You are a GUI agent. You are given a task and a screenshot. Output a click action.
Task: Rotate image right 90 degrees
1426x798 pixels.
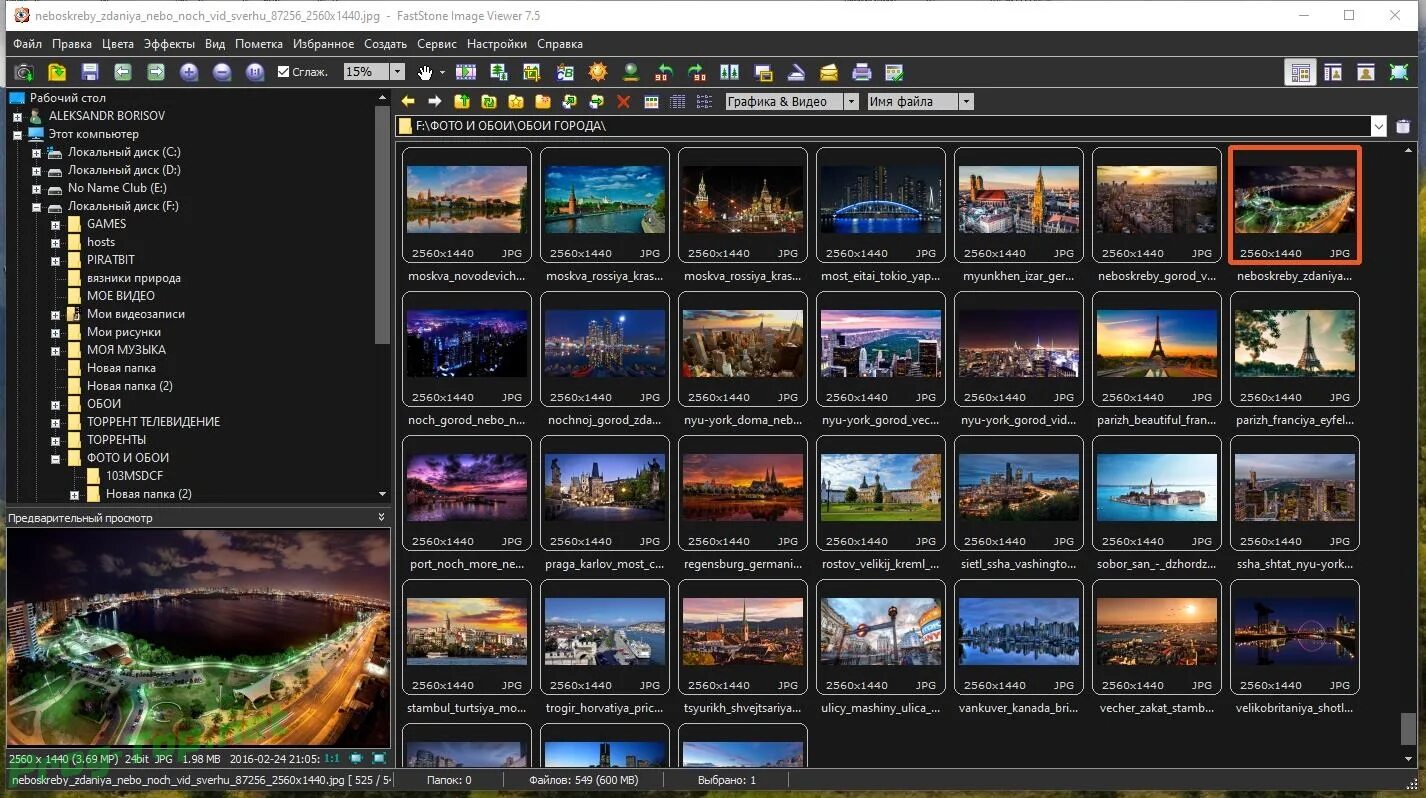click(x=697, y=72)
